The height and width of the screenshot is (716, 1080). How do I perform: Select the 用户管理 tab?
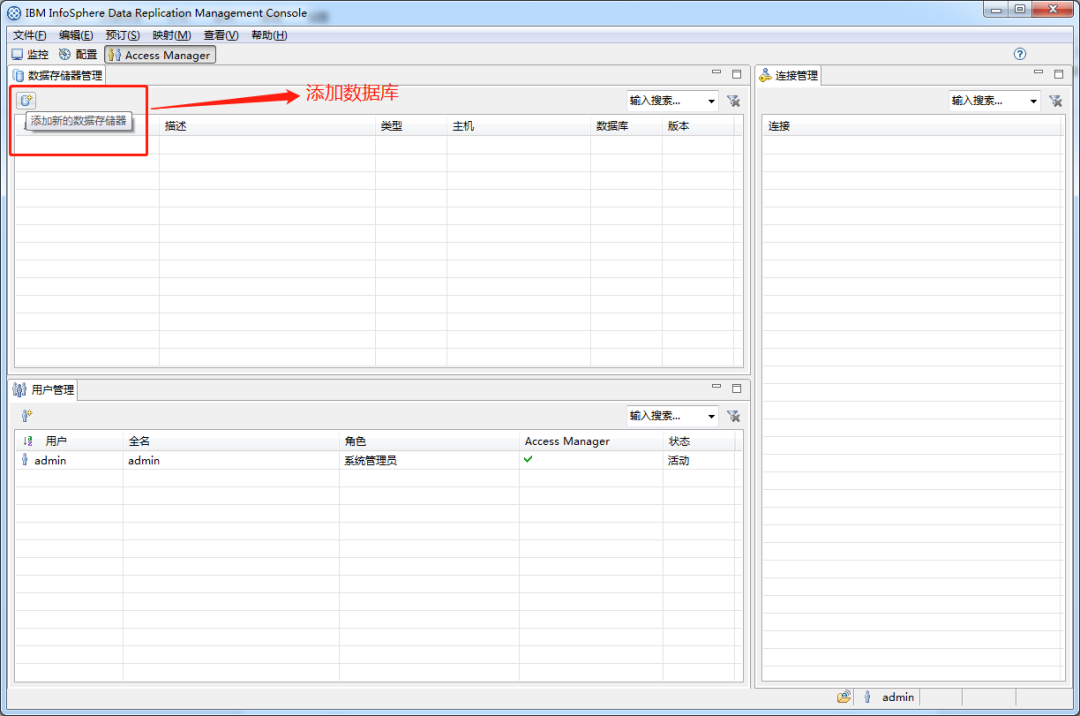44,390
